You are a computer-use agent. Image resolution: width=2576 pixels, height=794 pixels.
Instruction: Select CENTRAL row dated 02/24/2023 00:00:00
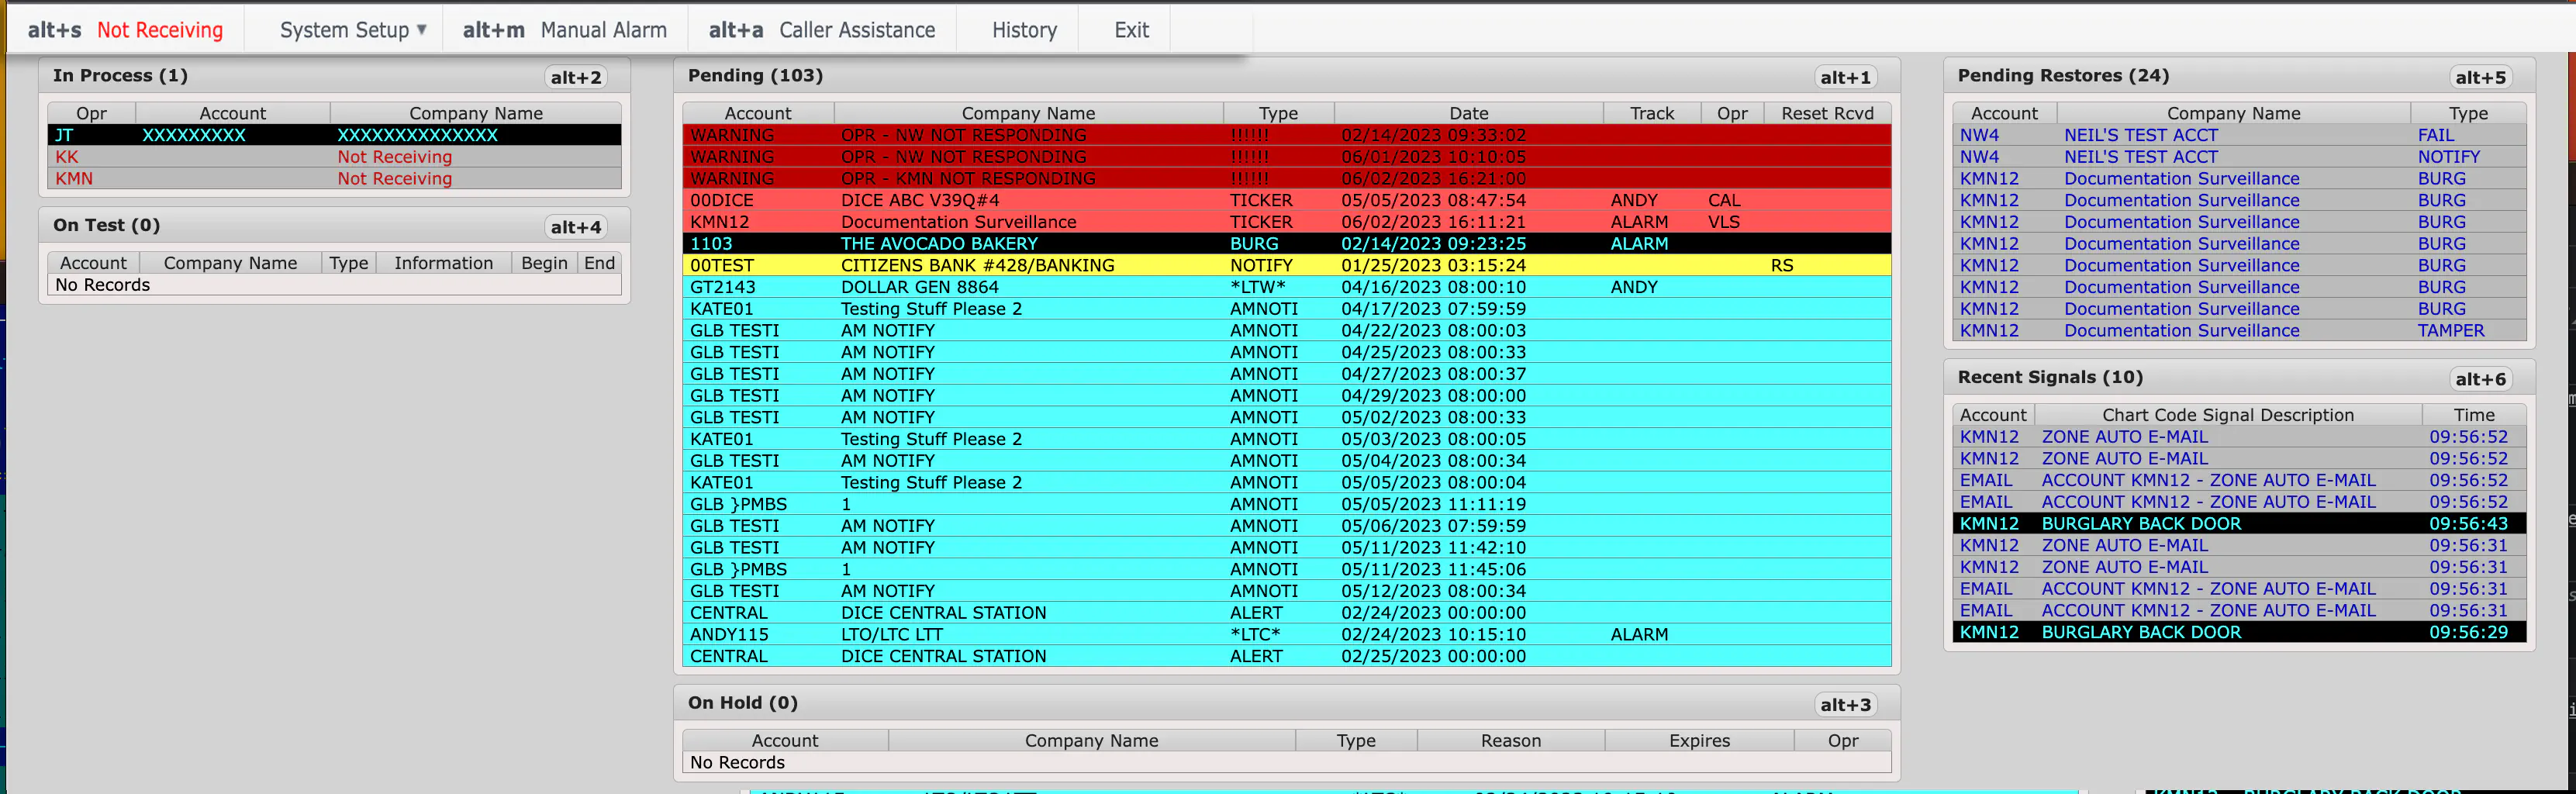1287,613
